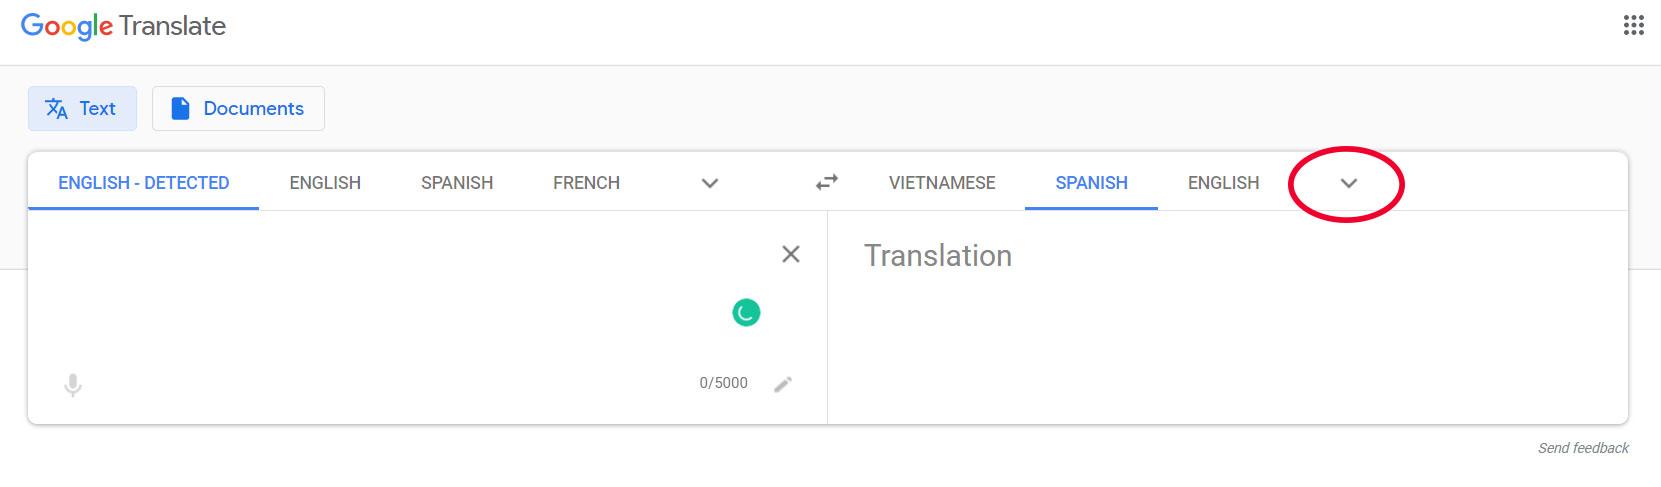Select Spanish as target language

(1091, 183)
